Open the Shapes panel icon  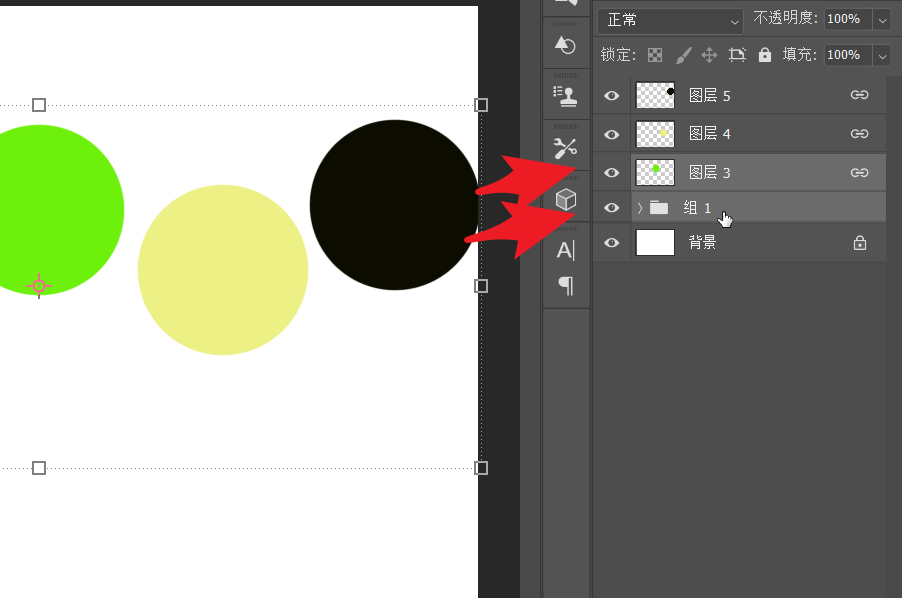coord(566,45)
